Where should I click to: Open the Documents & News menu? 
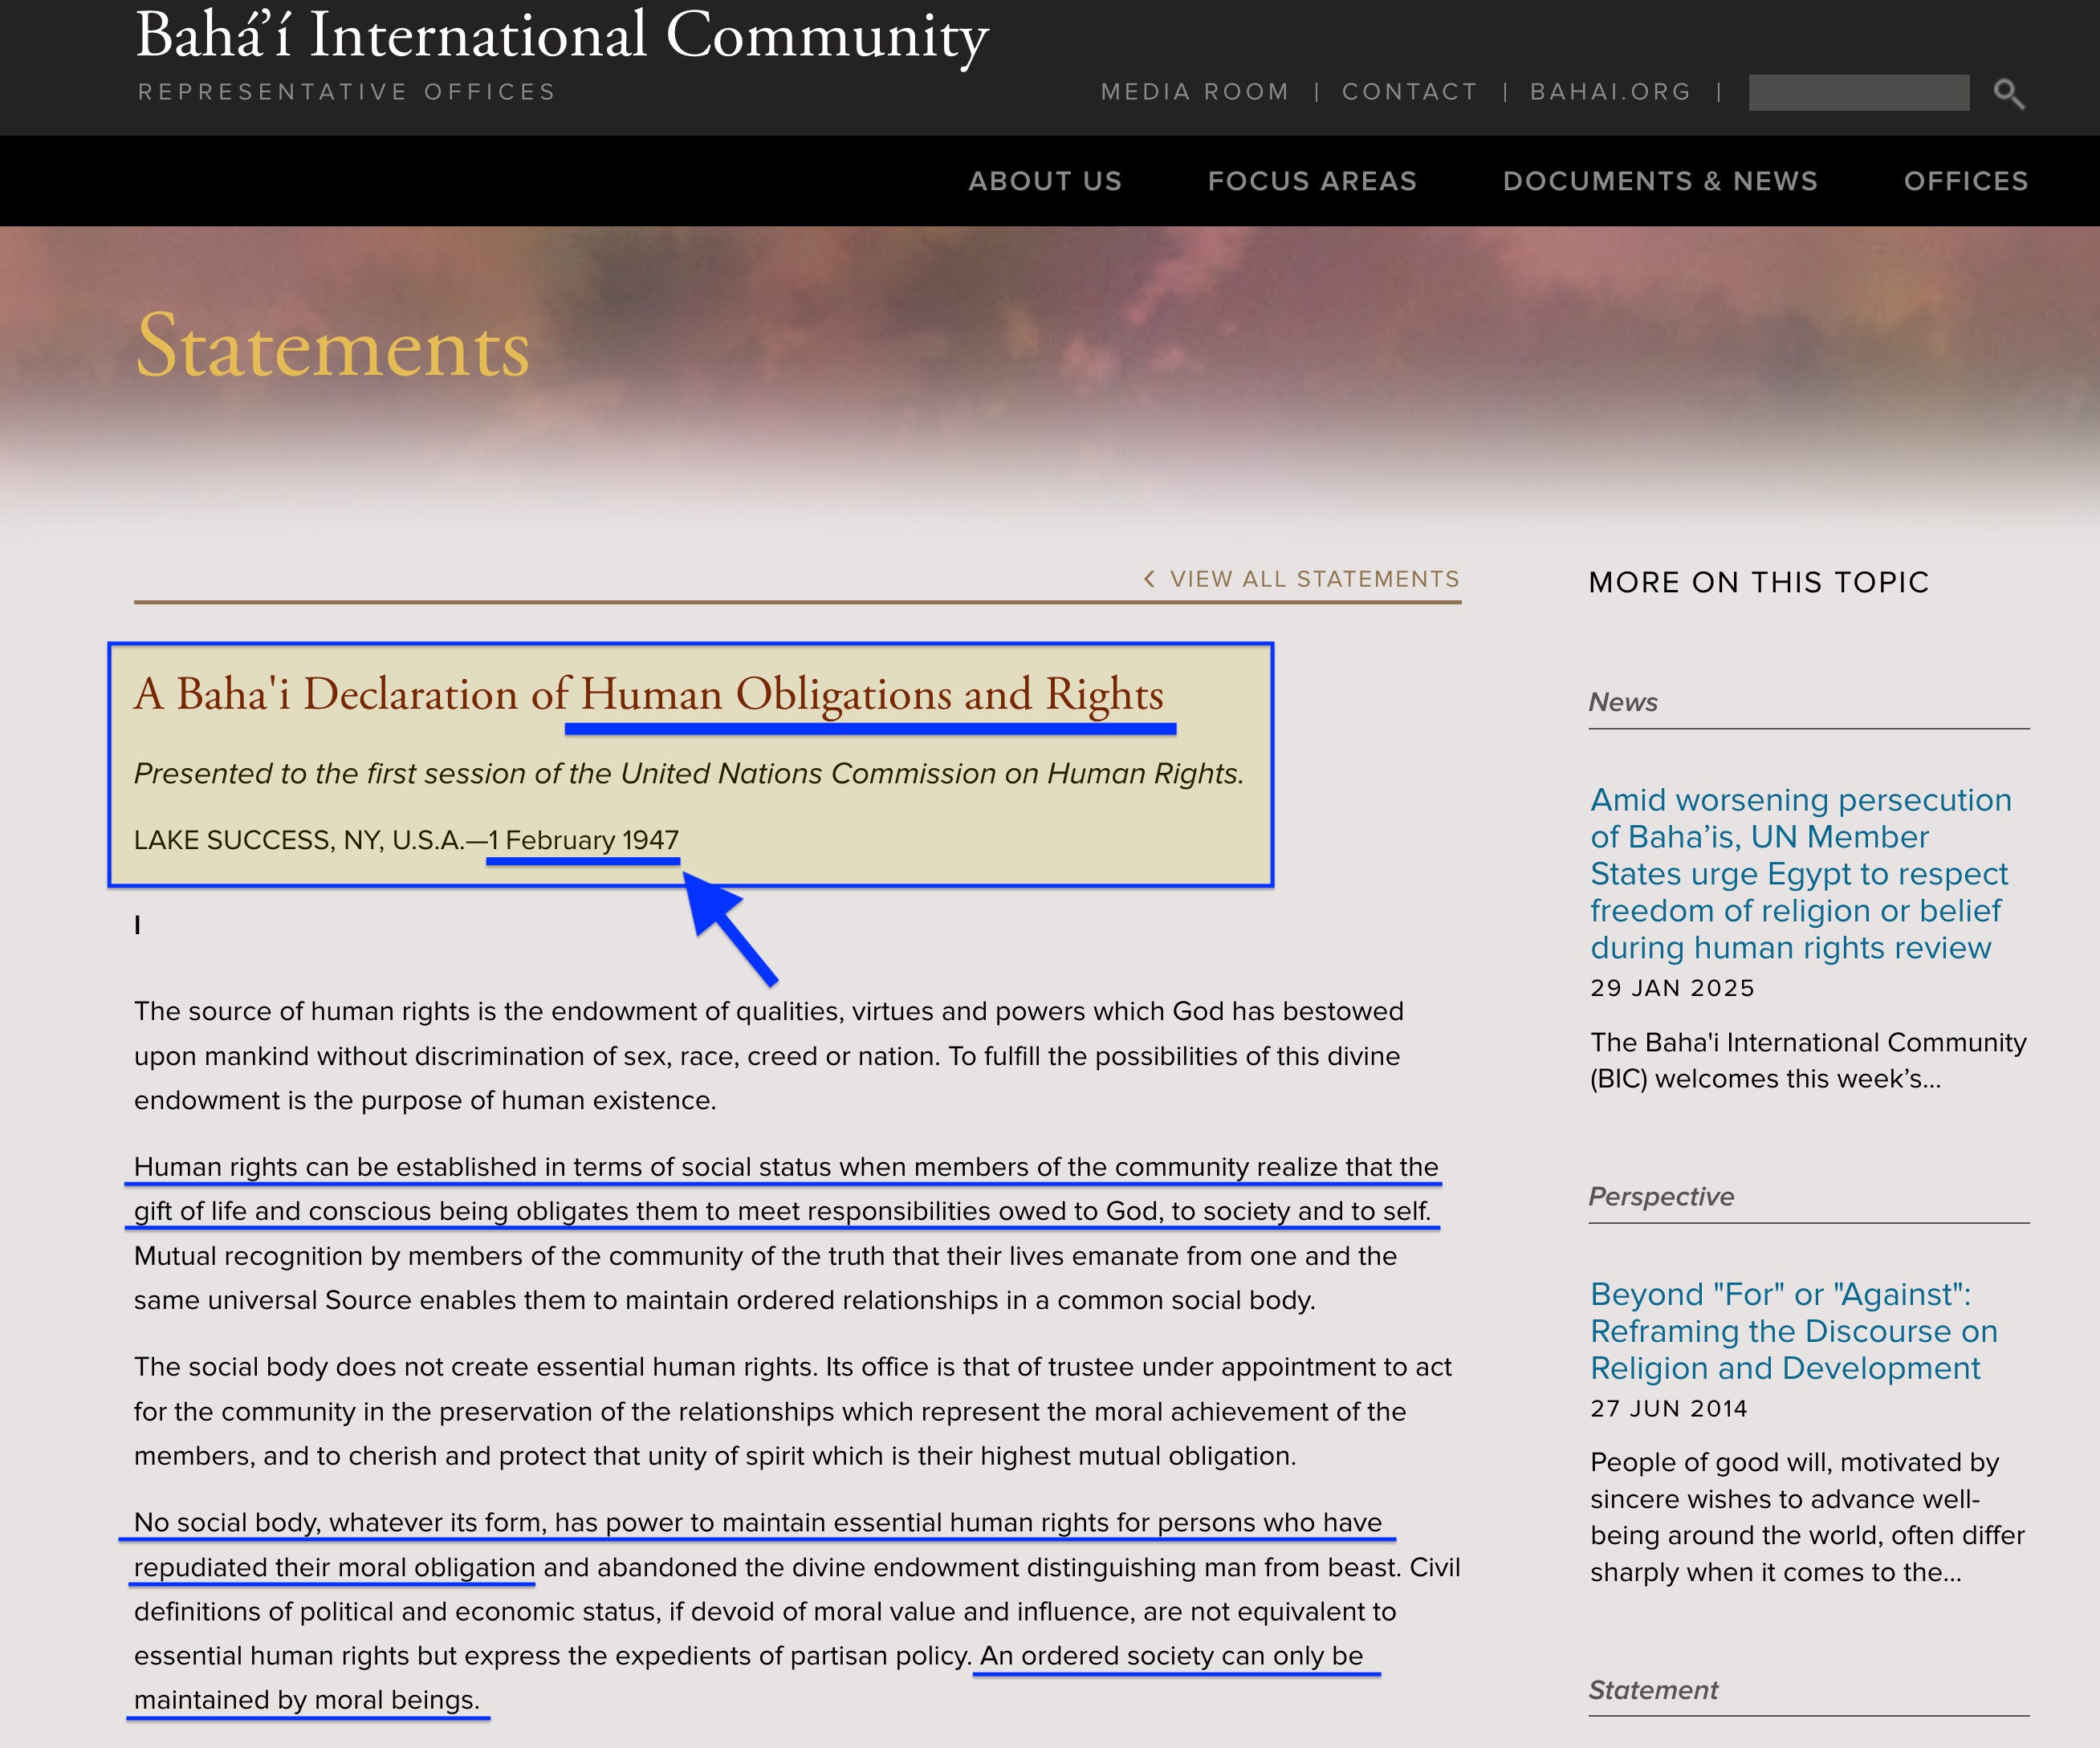pyautogui.click(x=1660, y=181)
